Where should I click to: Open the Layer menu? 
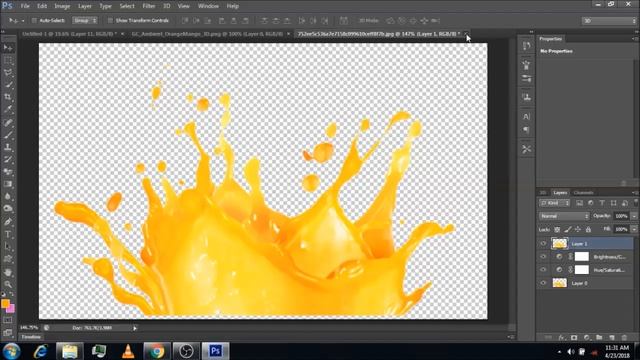[84, 6]
